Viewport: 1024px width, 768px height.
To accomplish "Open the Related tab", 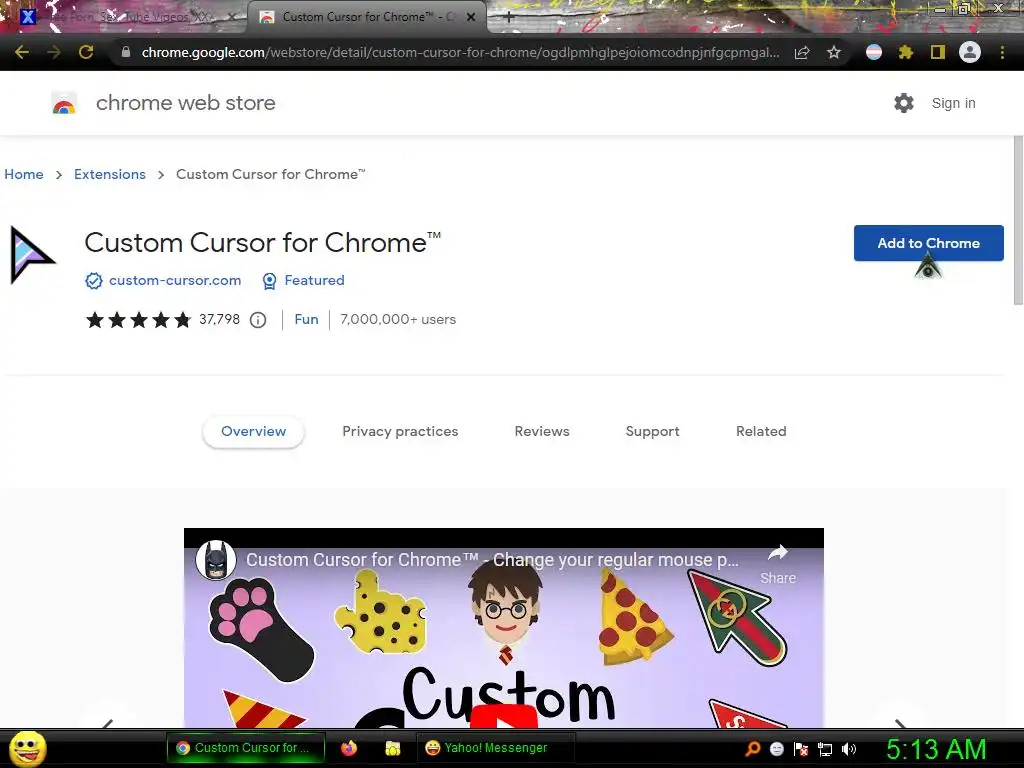I will point(761,432).
